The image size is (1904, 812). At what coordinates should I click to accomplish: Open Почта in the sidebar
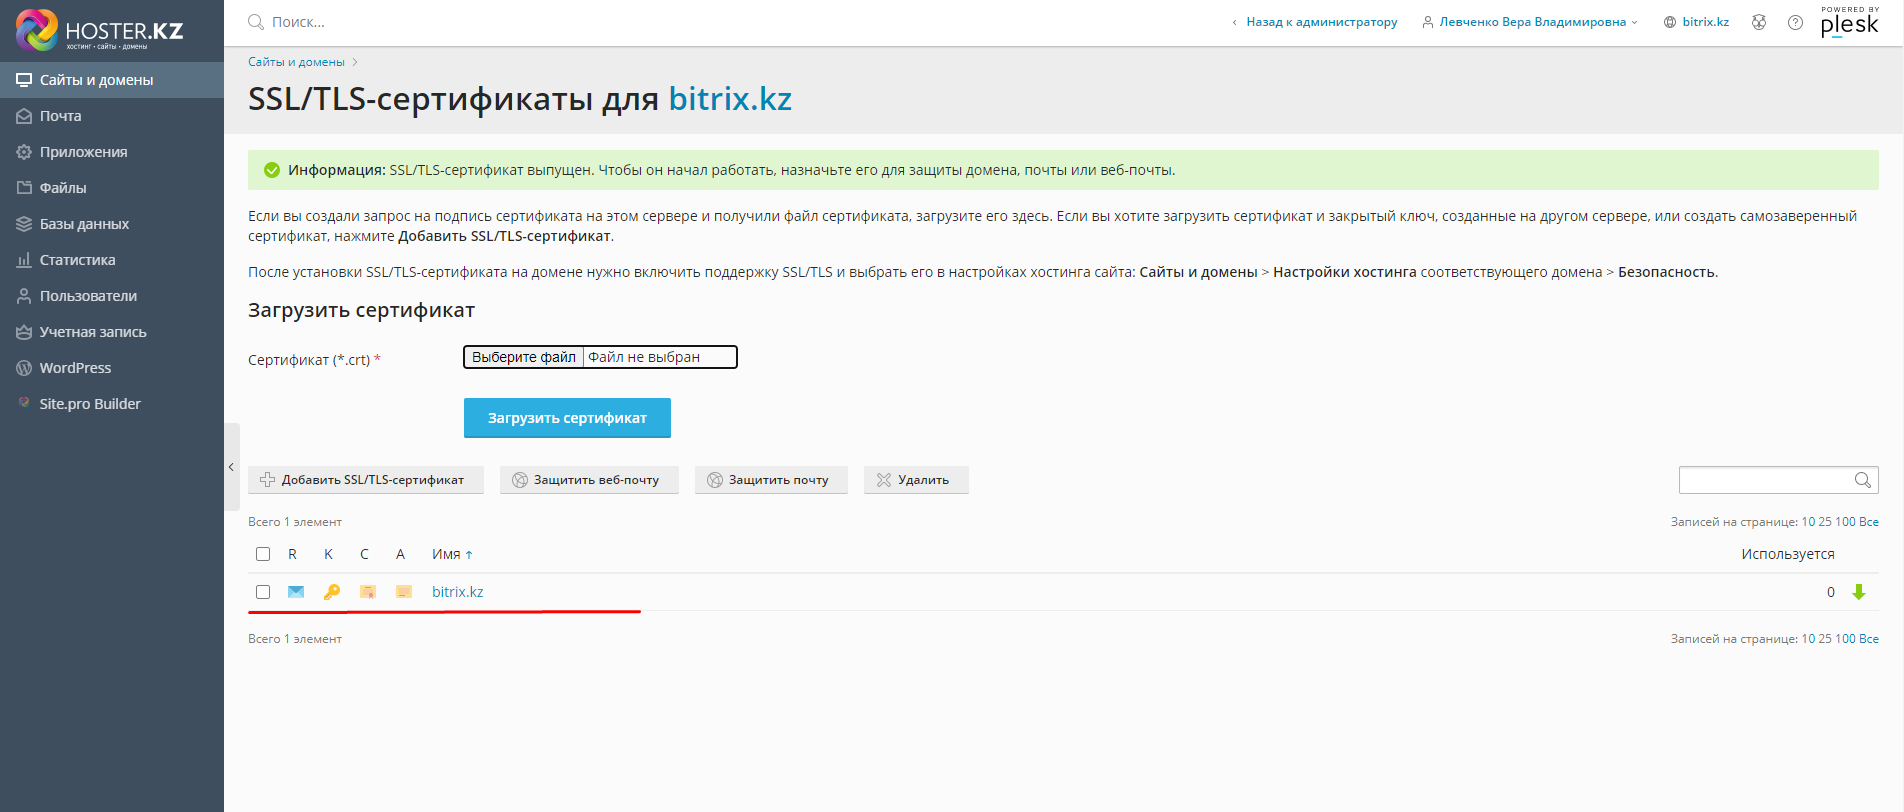112,116
